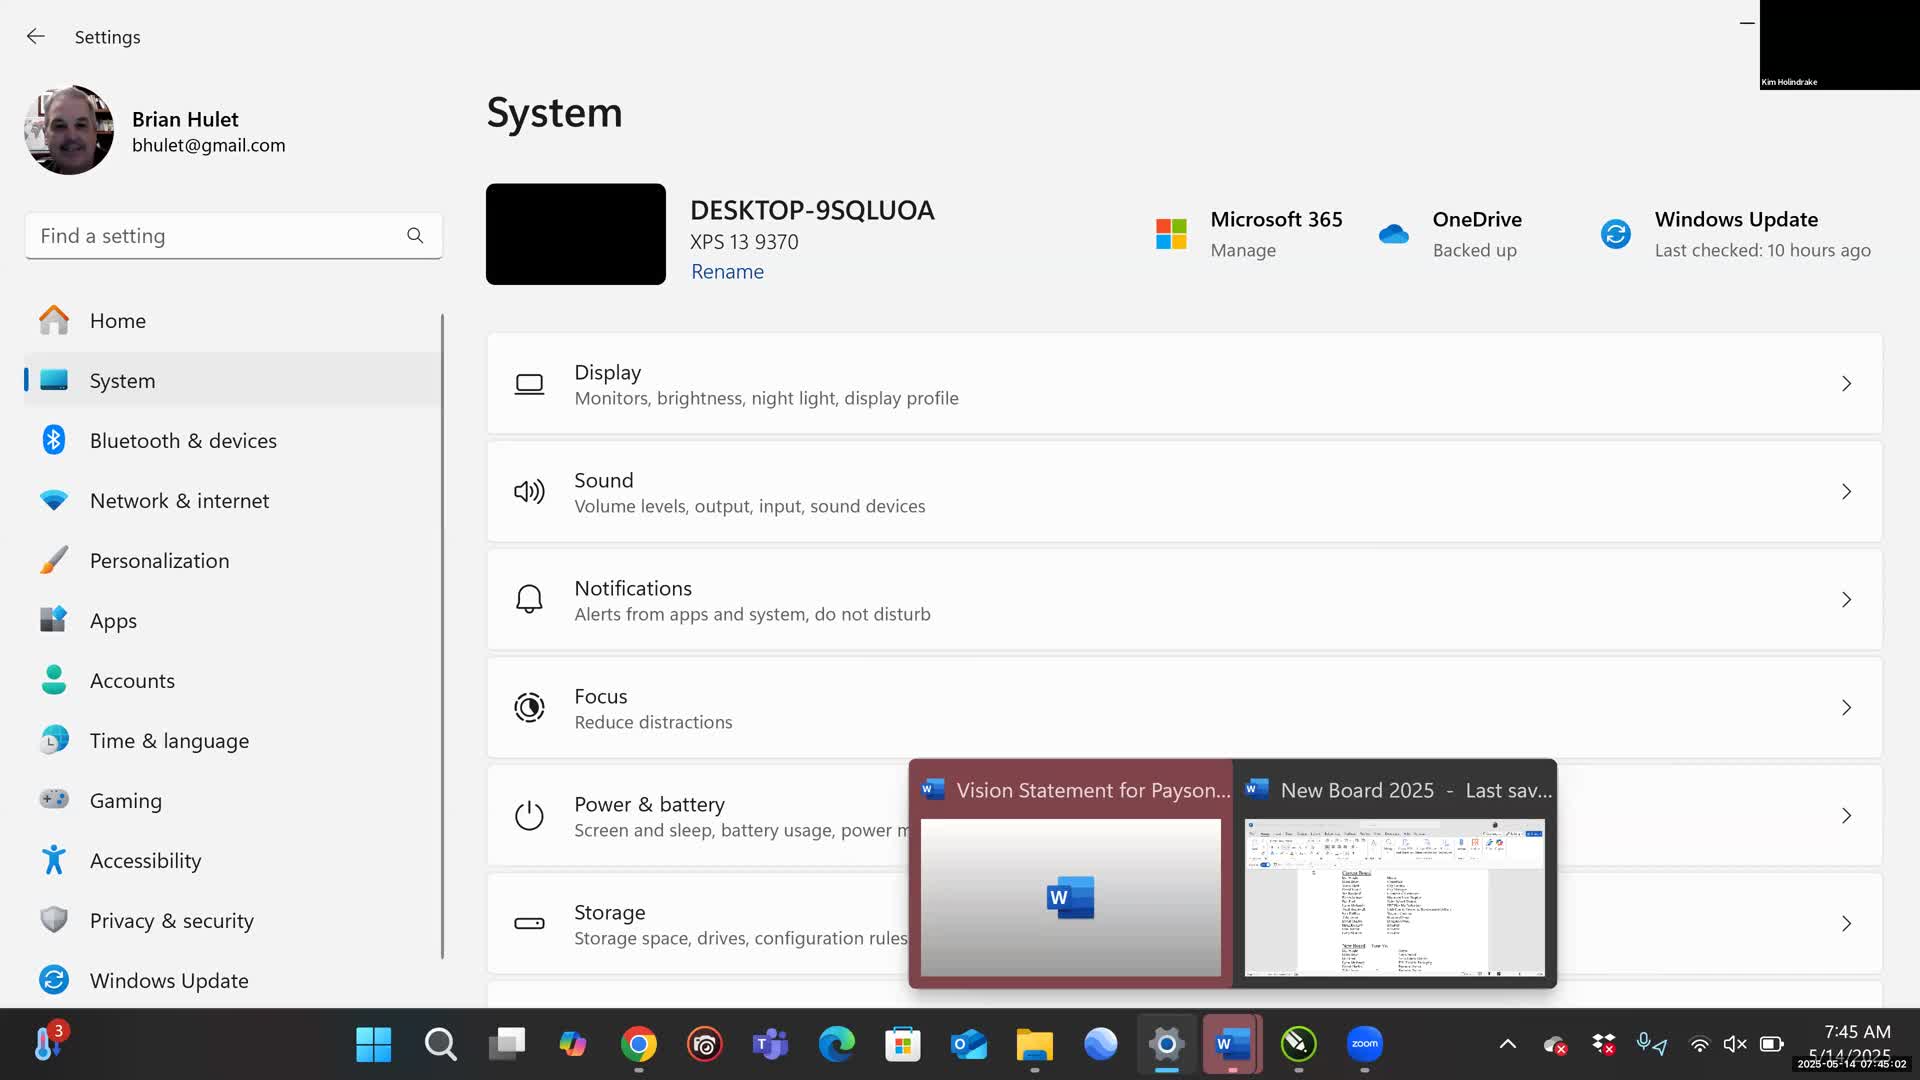
Task: Expand the Display settings chevron
Action: (x=1846, y=384)
